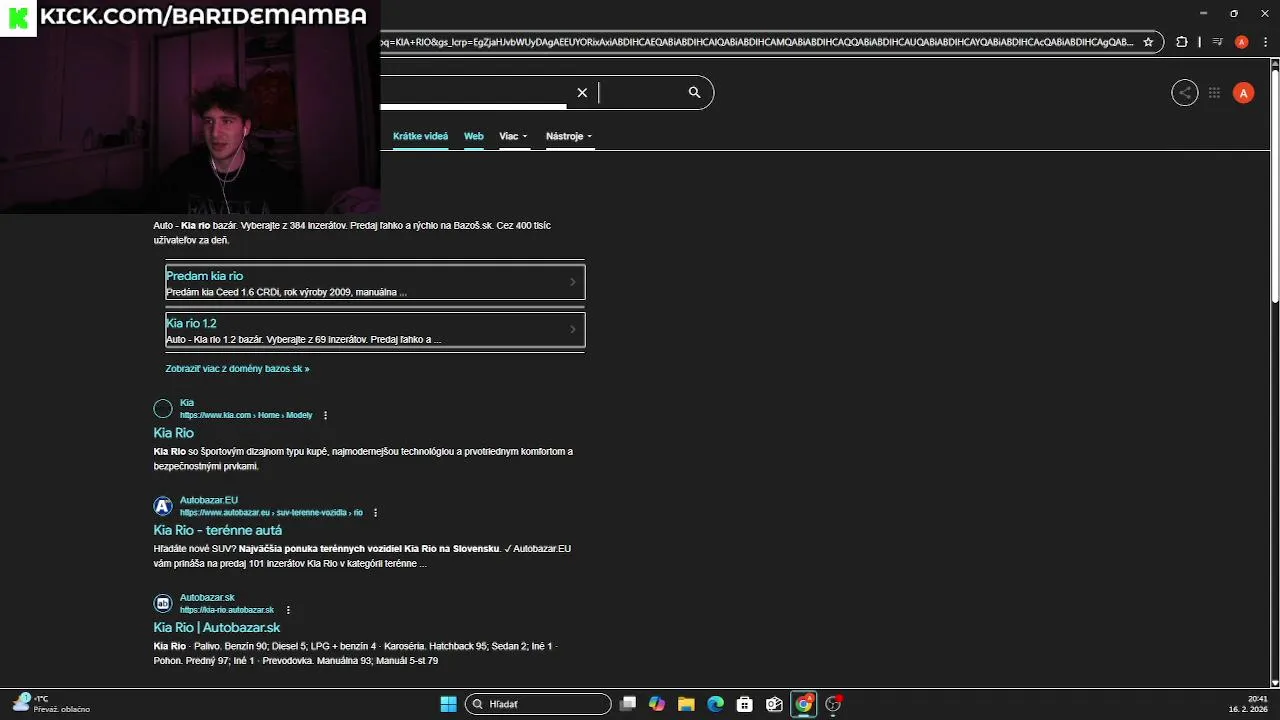Open the Chrome profile avatar in toolbar
Image resolution: width=1280 pixels, height=720 pixels.
click(1242, 42)
